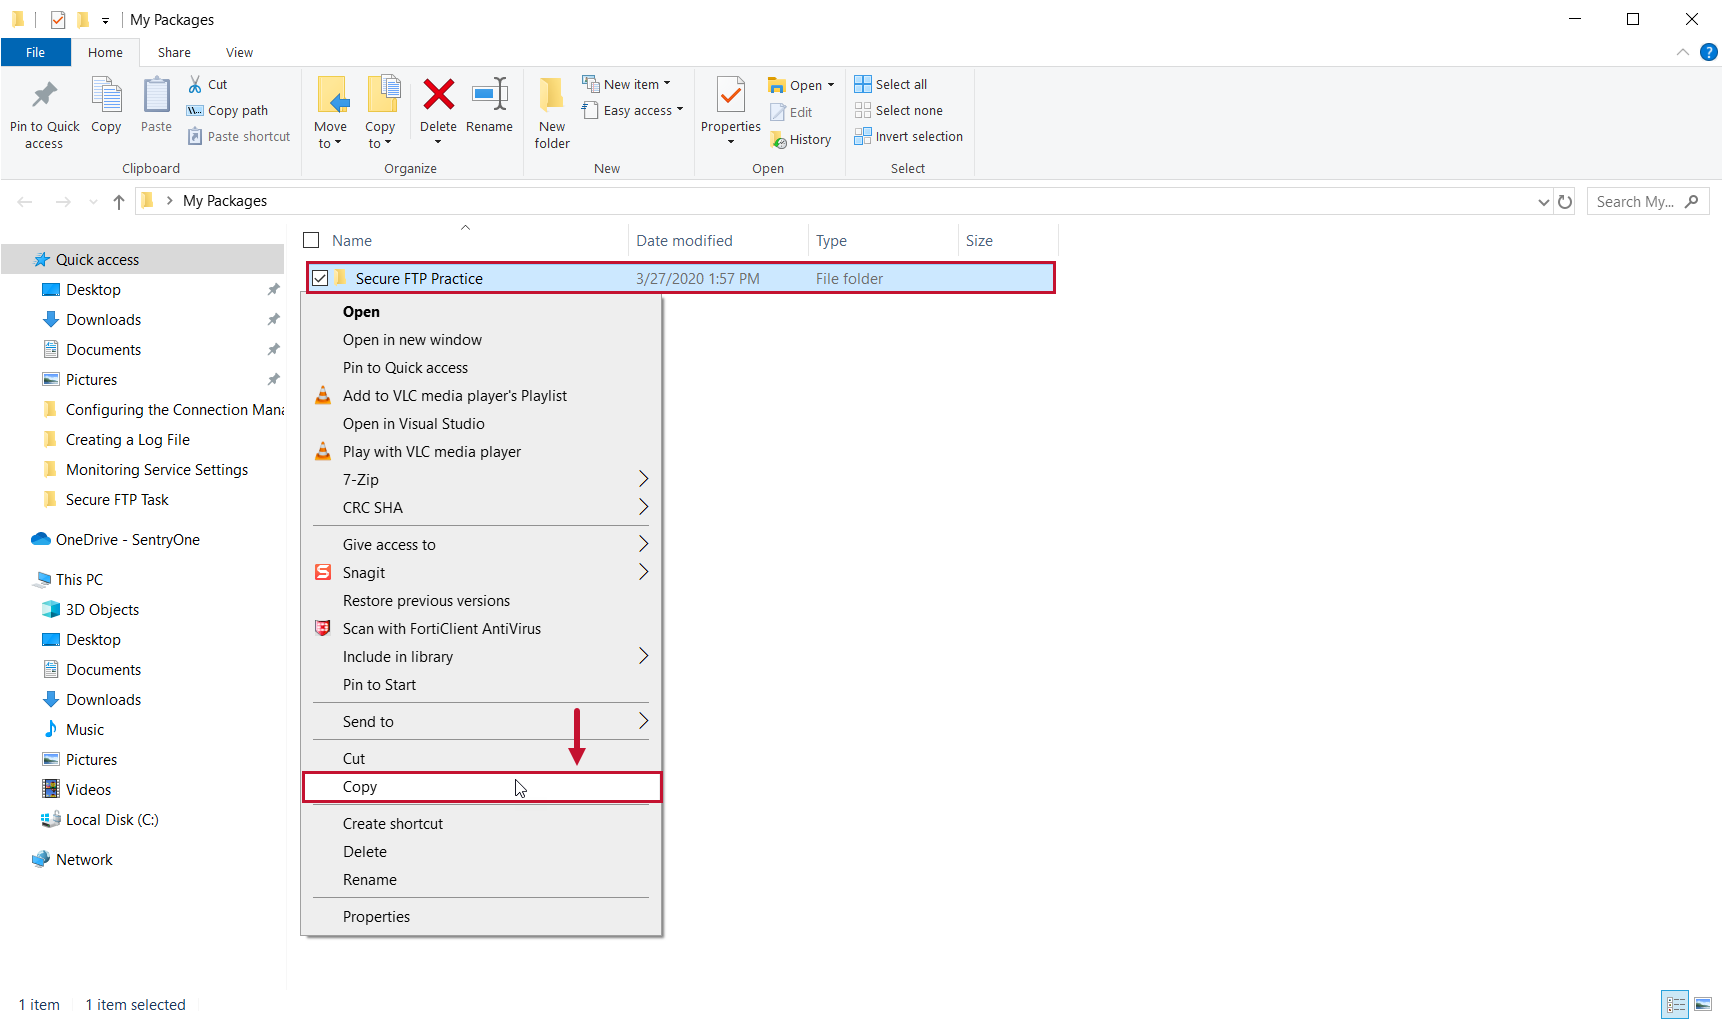Click the Copy icon in the Clipboard ribbon
This screenshot has height=1020, width=1723.
106,105
